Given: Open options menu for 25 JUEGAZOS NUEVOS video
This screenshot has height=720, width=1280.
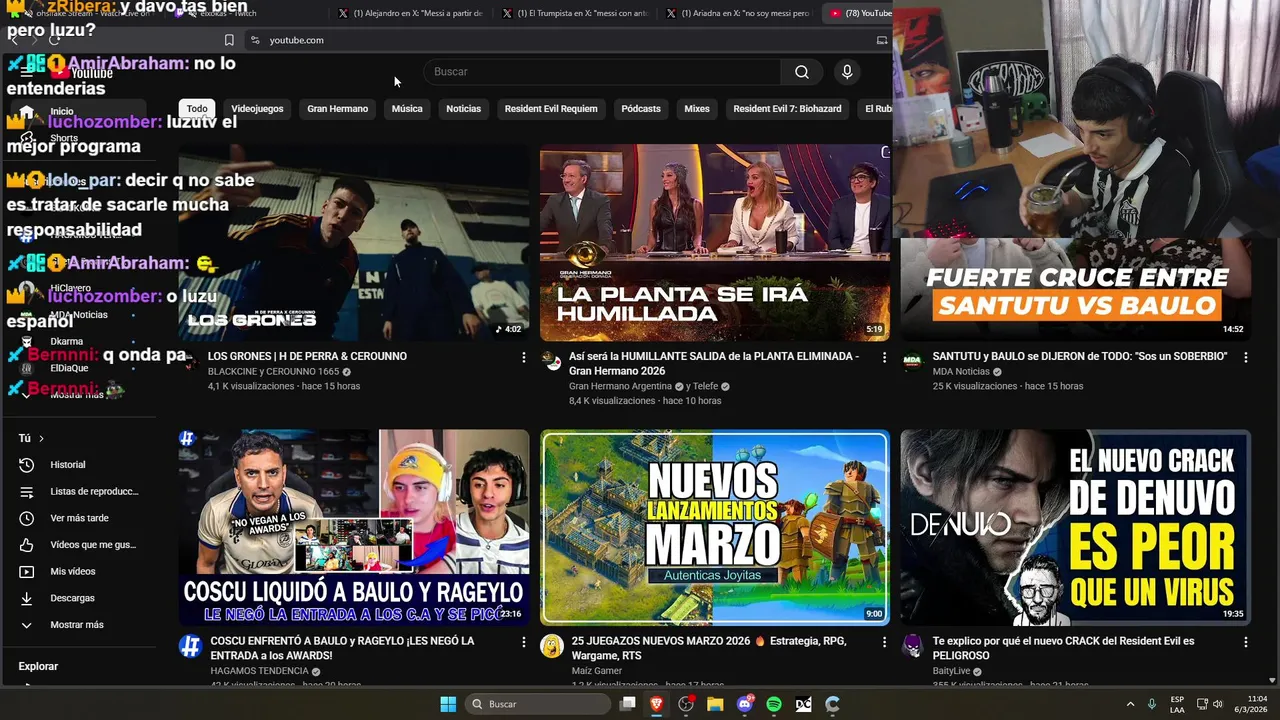Looking at the screenshot, I should pos(883,642).
